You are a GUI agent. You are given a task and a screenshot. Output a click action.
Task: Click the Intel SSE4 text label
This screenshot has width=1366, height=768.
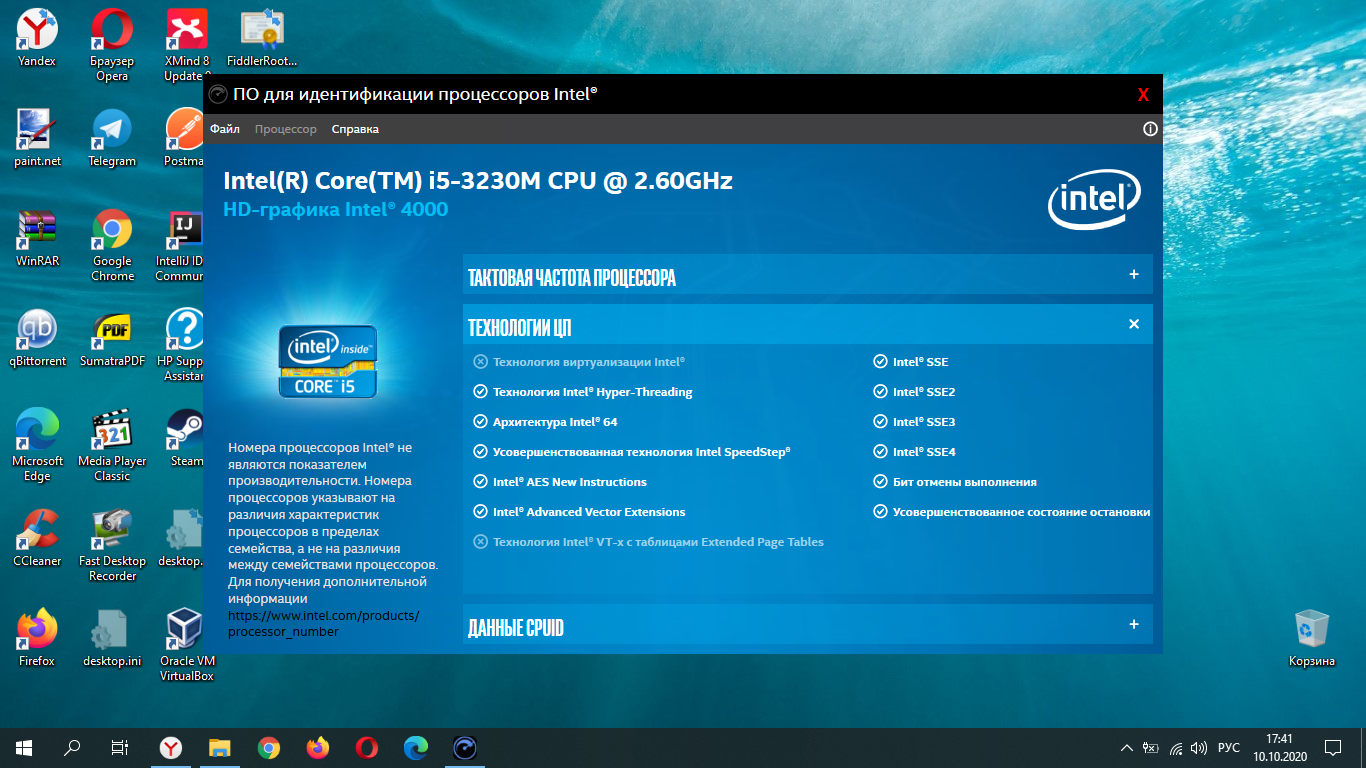(924, 452)
